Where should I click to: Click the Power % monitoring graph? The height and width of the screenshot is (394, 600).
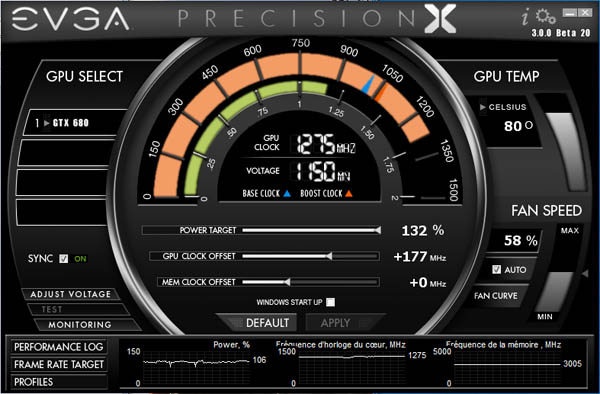point(197,368)
